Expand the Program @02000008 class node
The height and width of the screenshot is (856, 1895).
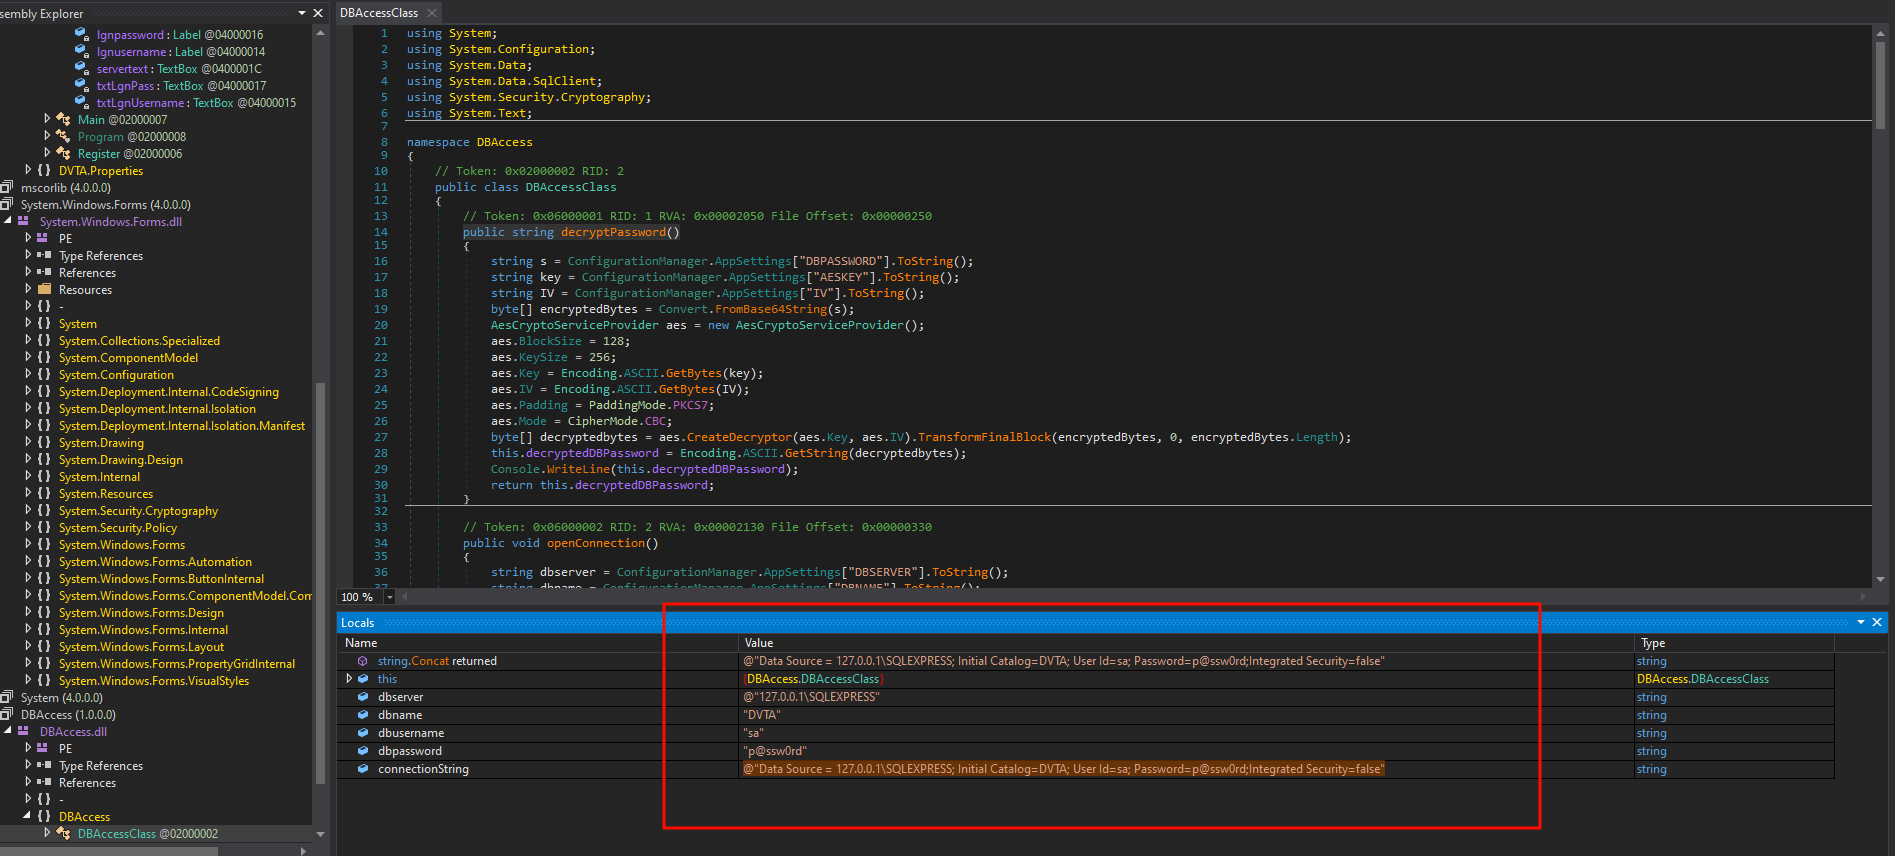coord(47,136)
